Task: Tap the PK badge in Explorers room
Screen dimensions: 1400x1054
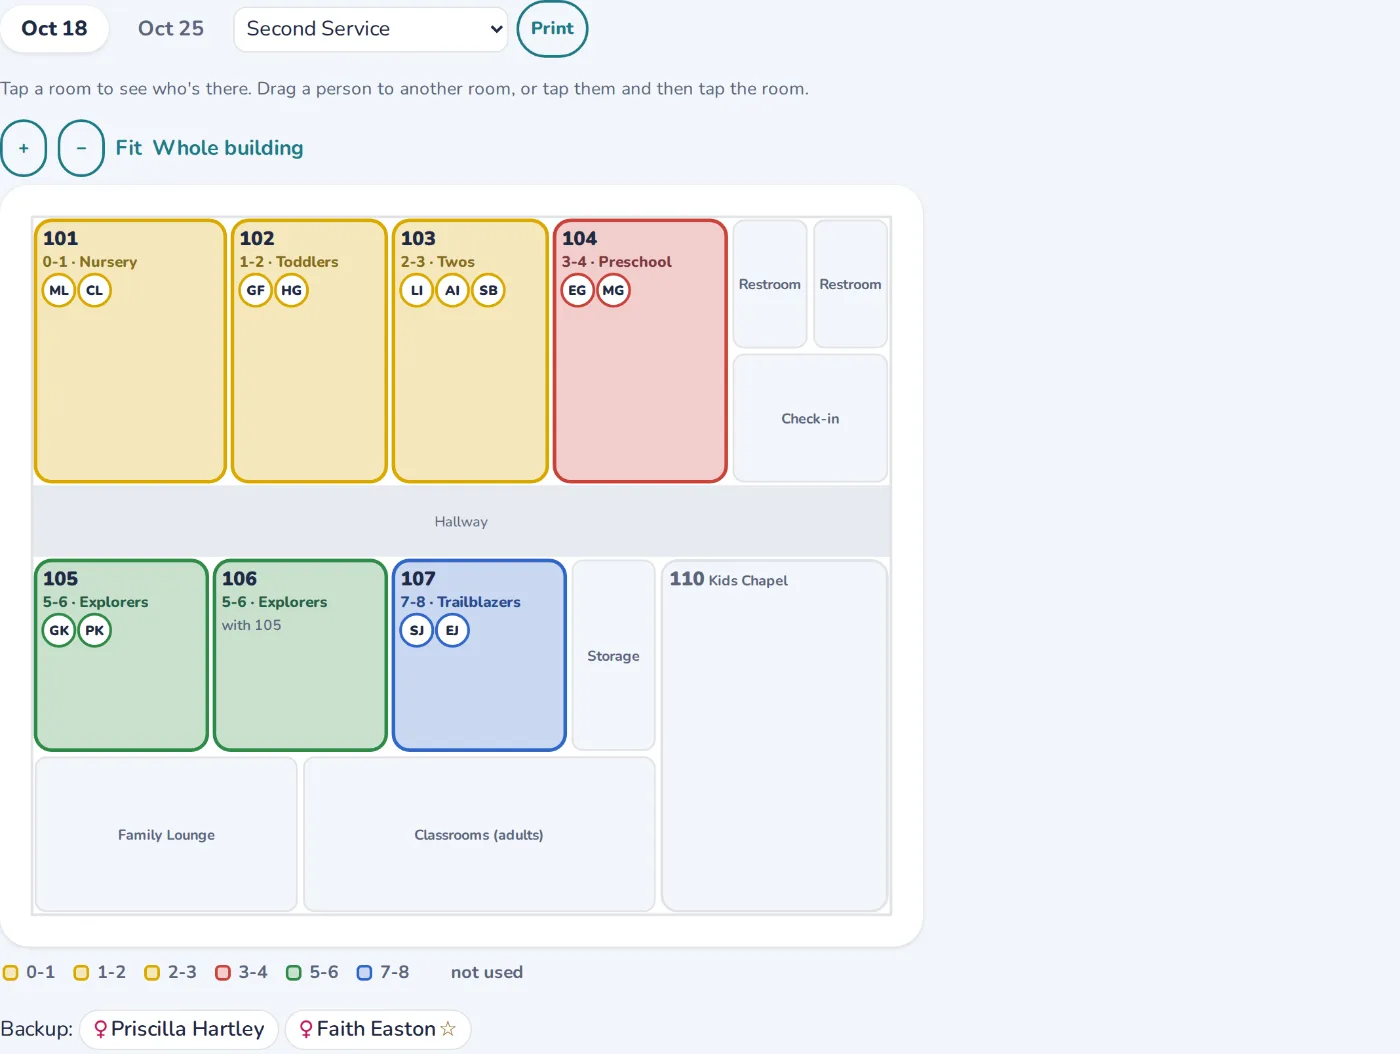Action: point(95,631)
